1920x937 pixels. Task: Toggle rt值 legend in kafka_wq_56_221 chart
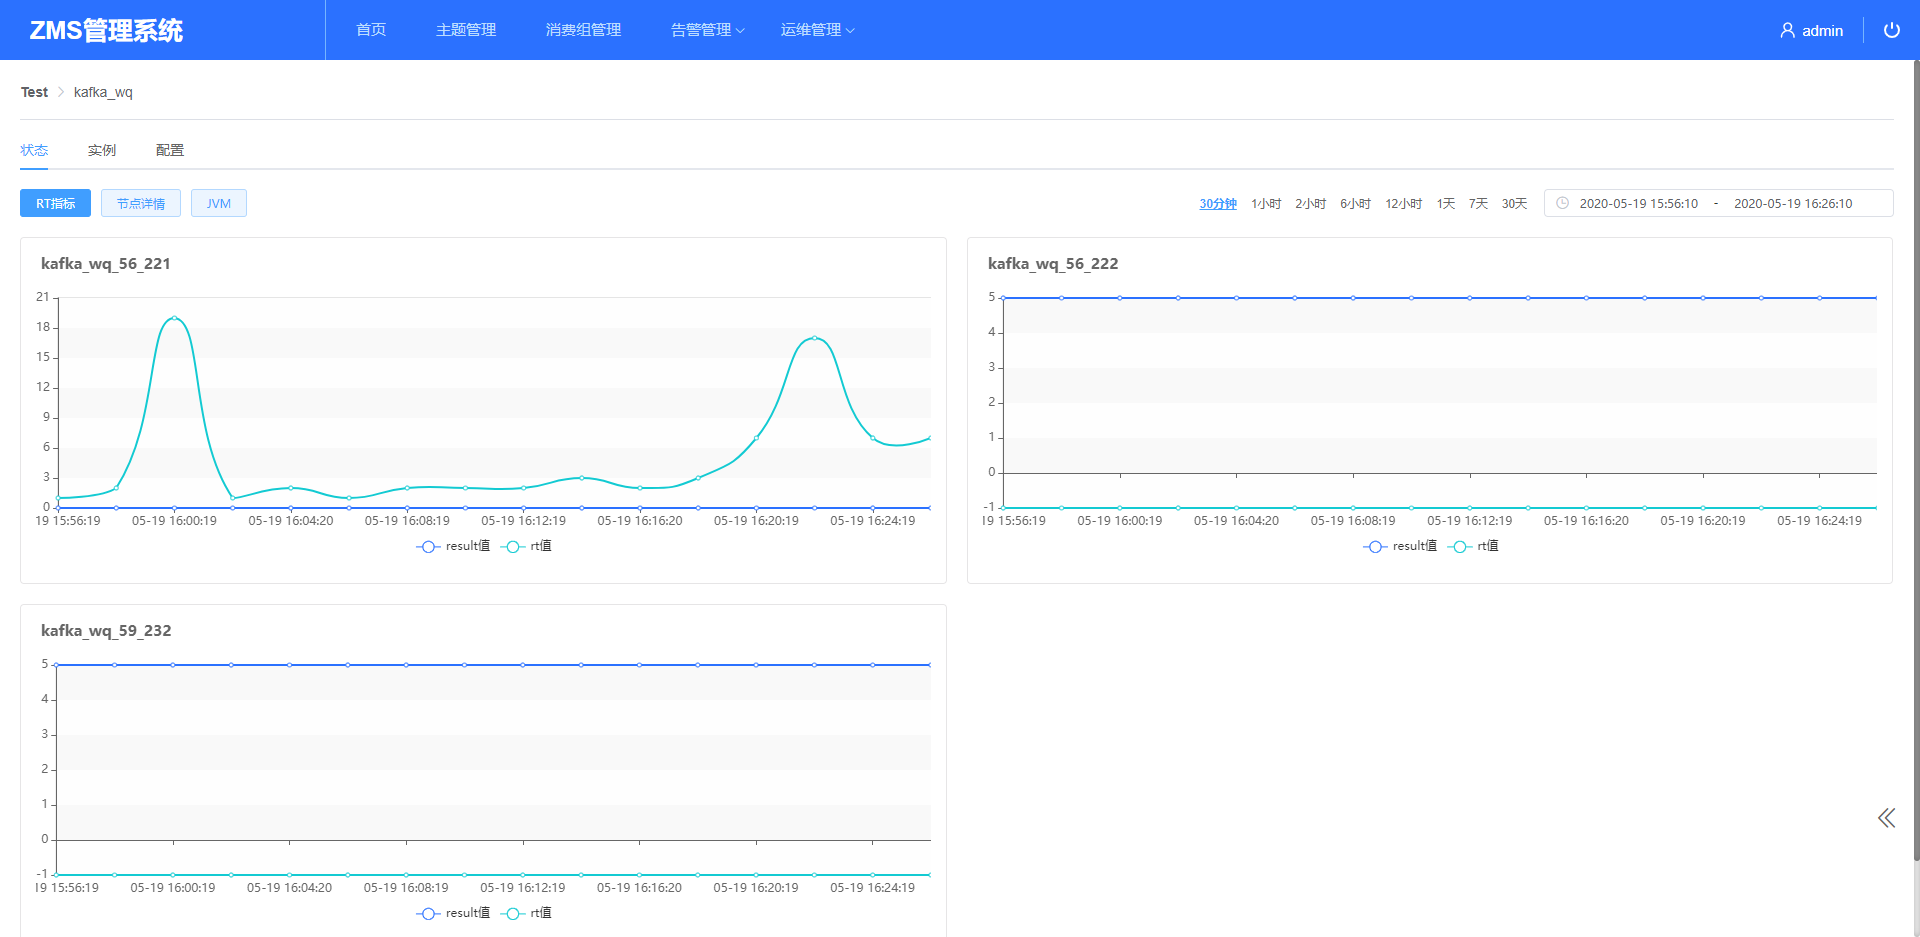click(x=526, y=546)
